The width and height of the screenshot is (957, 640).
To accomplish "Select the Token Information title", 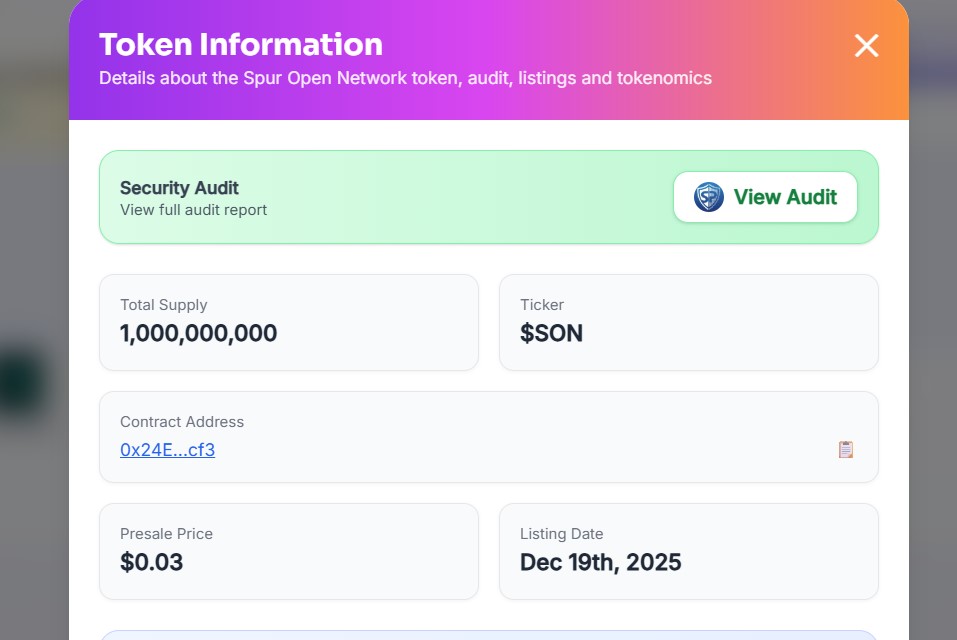I will (x=240, y=44).
